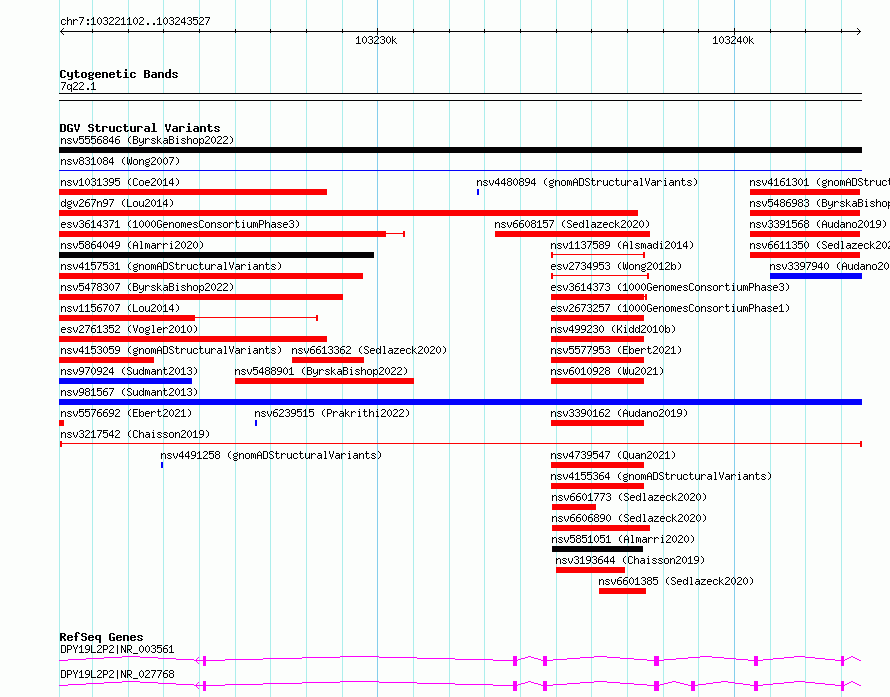Click nsv4161301 gnomAD variant label

click(x=819, y=182)
